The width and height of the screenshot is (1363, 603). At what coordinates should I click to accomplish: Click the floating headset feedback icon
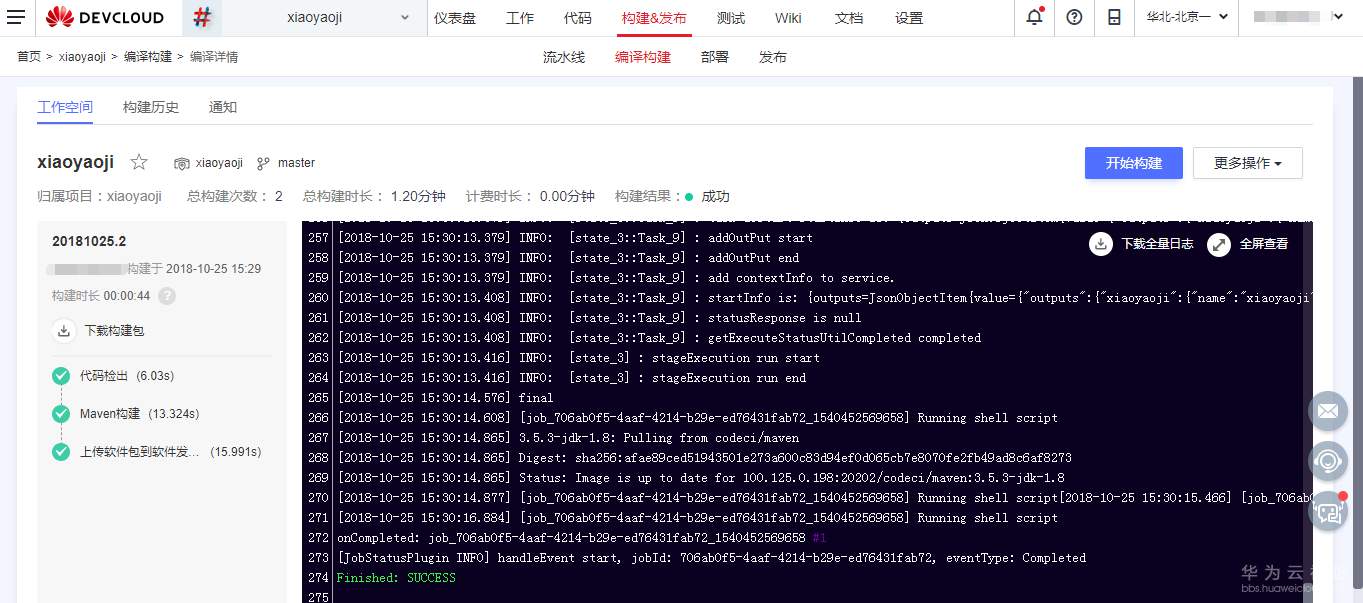coord(1328,461)
